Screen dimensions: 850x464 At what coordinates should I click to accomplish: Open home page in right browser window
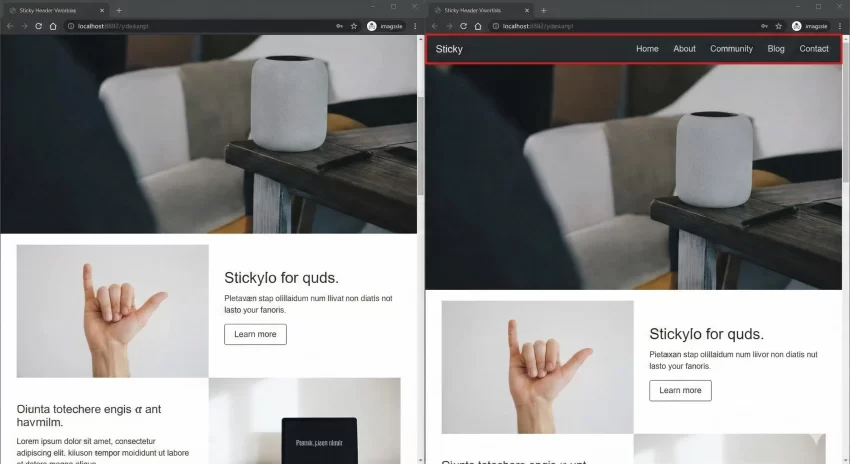click(478, 26)
